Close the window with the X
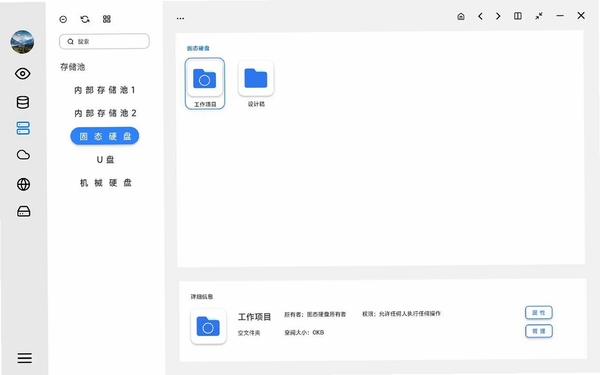Image resolution: width=600 pixels, height=375 pixels. point(581,15)
